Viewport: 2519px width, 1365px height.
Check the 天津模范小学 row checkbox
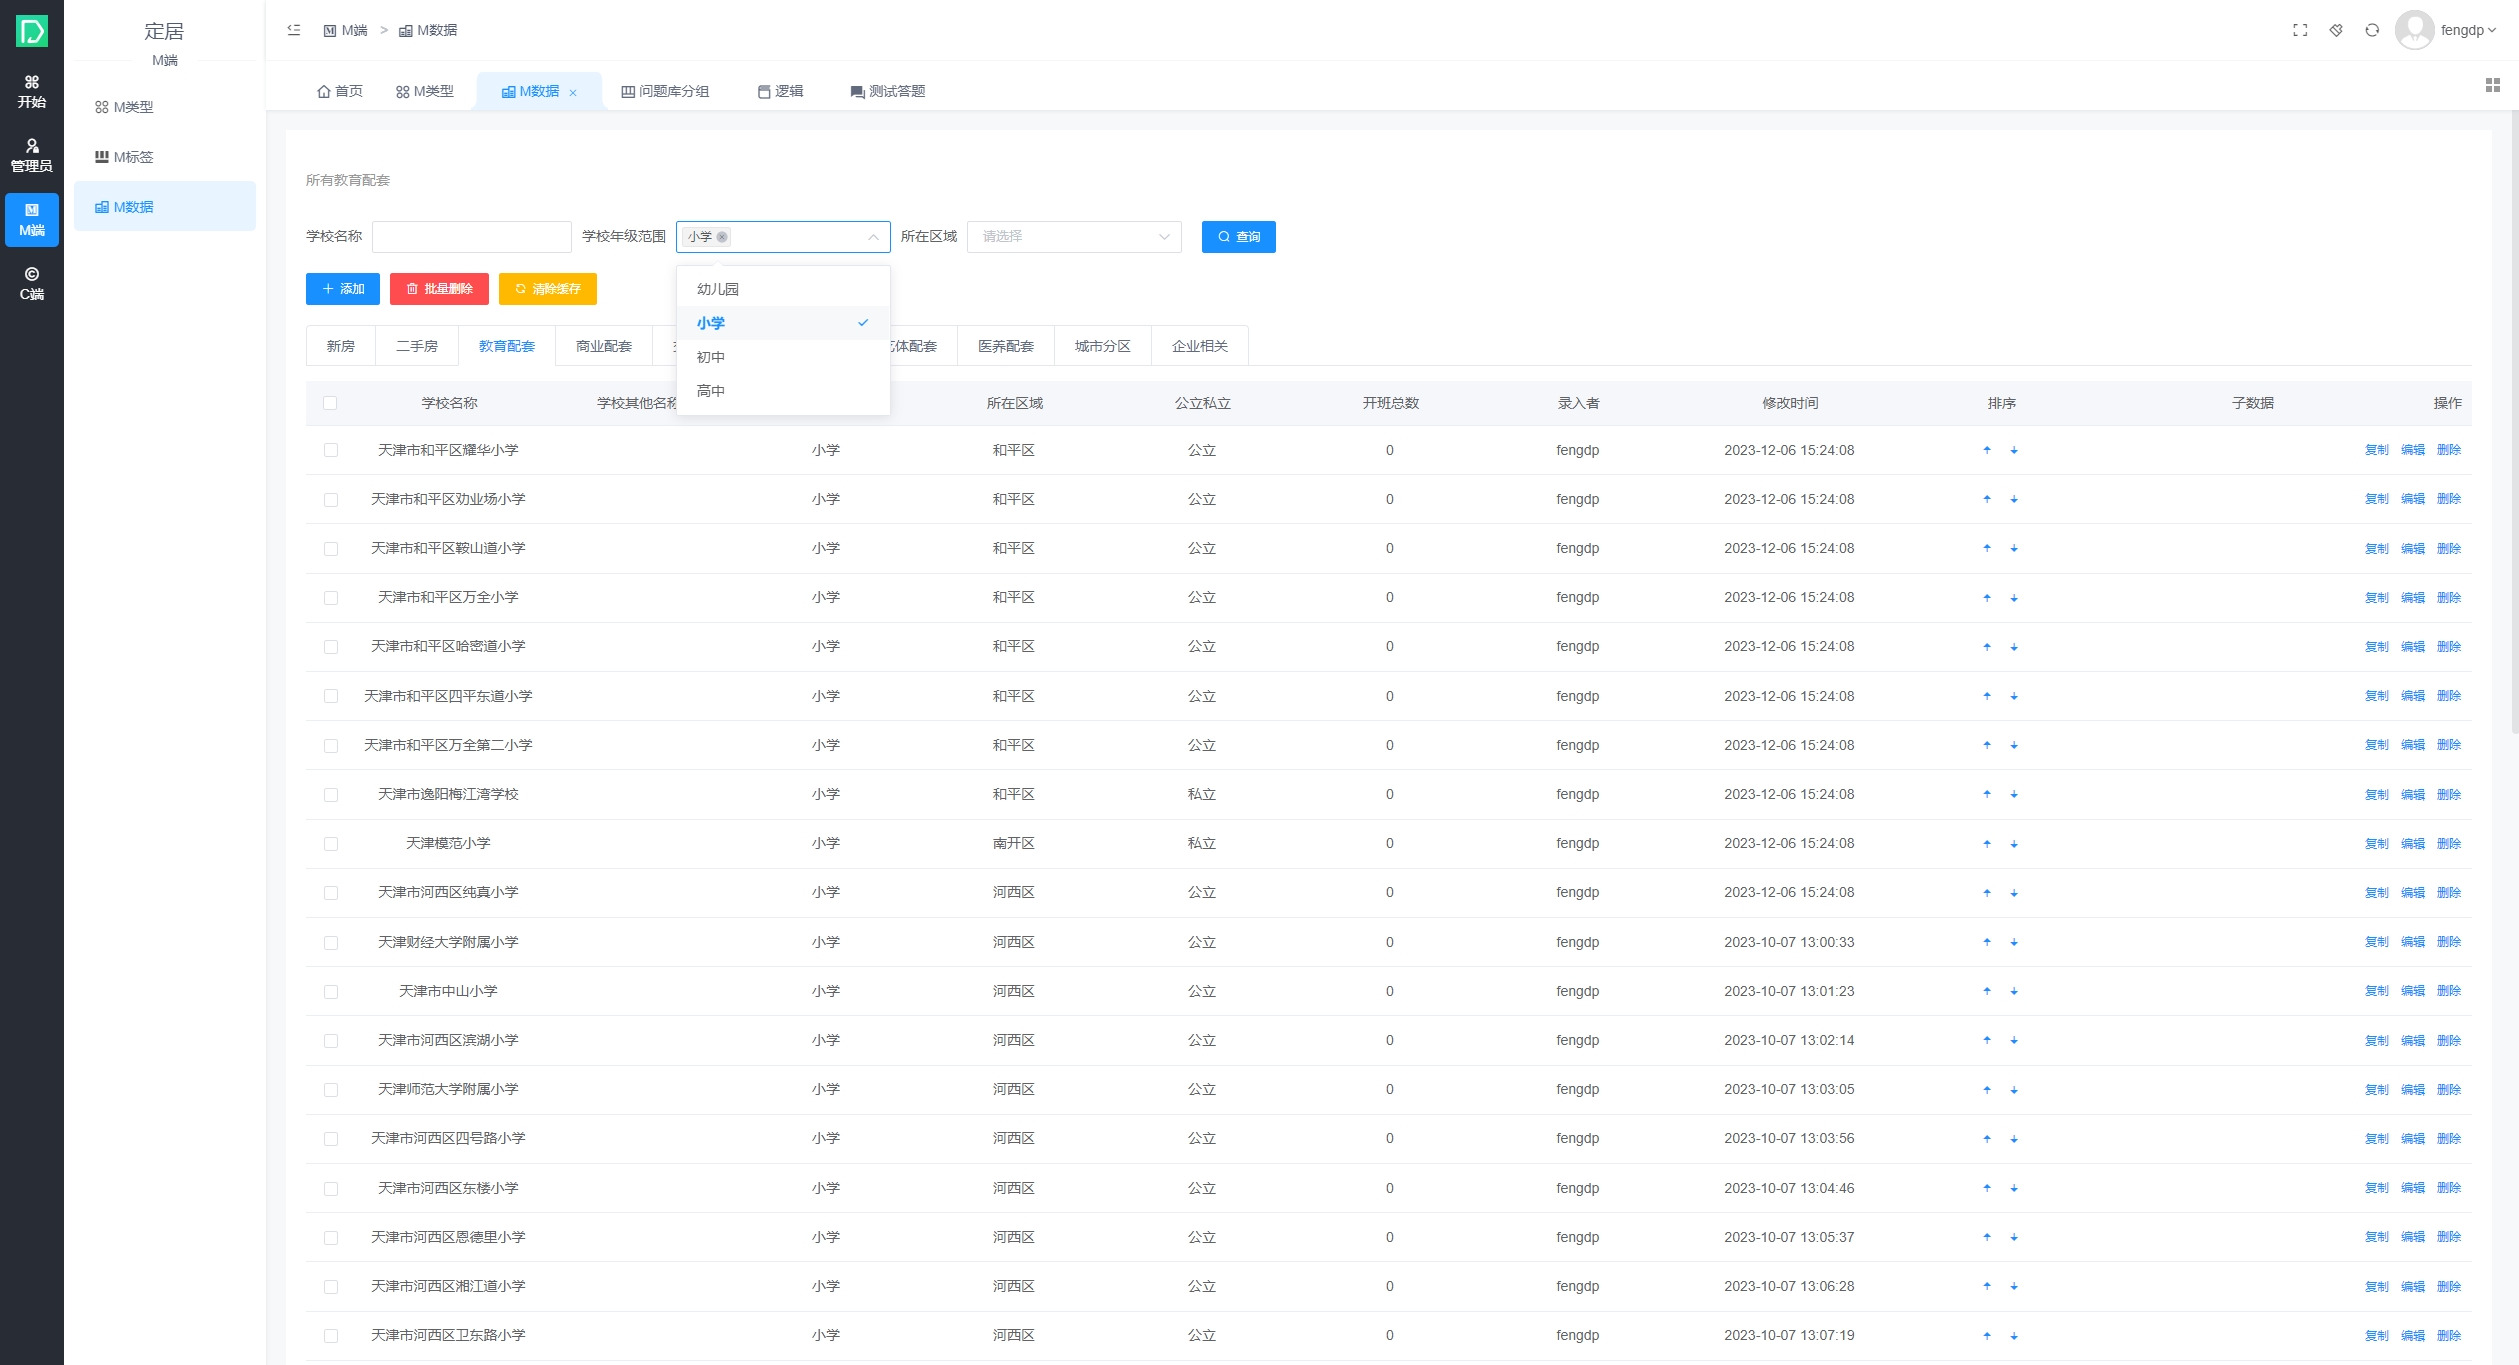click(331, 844)
